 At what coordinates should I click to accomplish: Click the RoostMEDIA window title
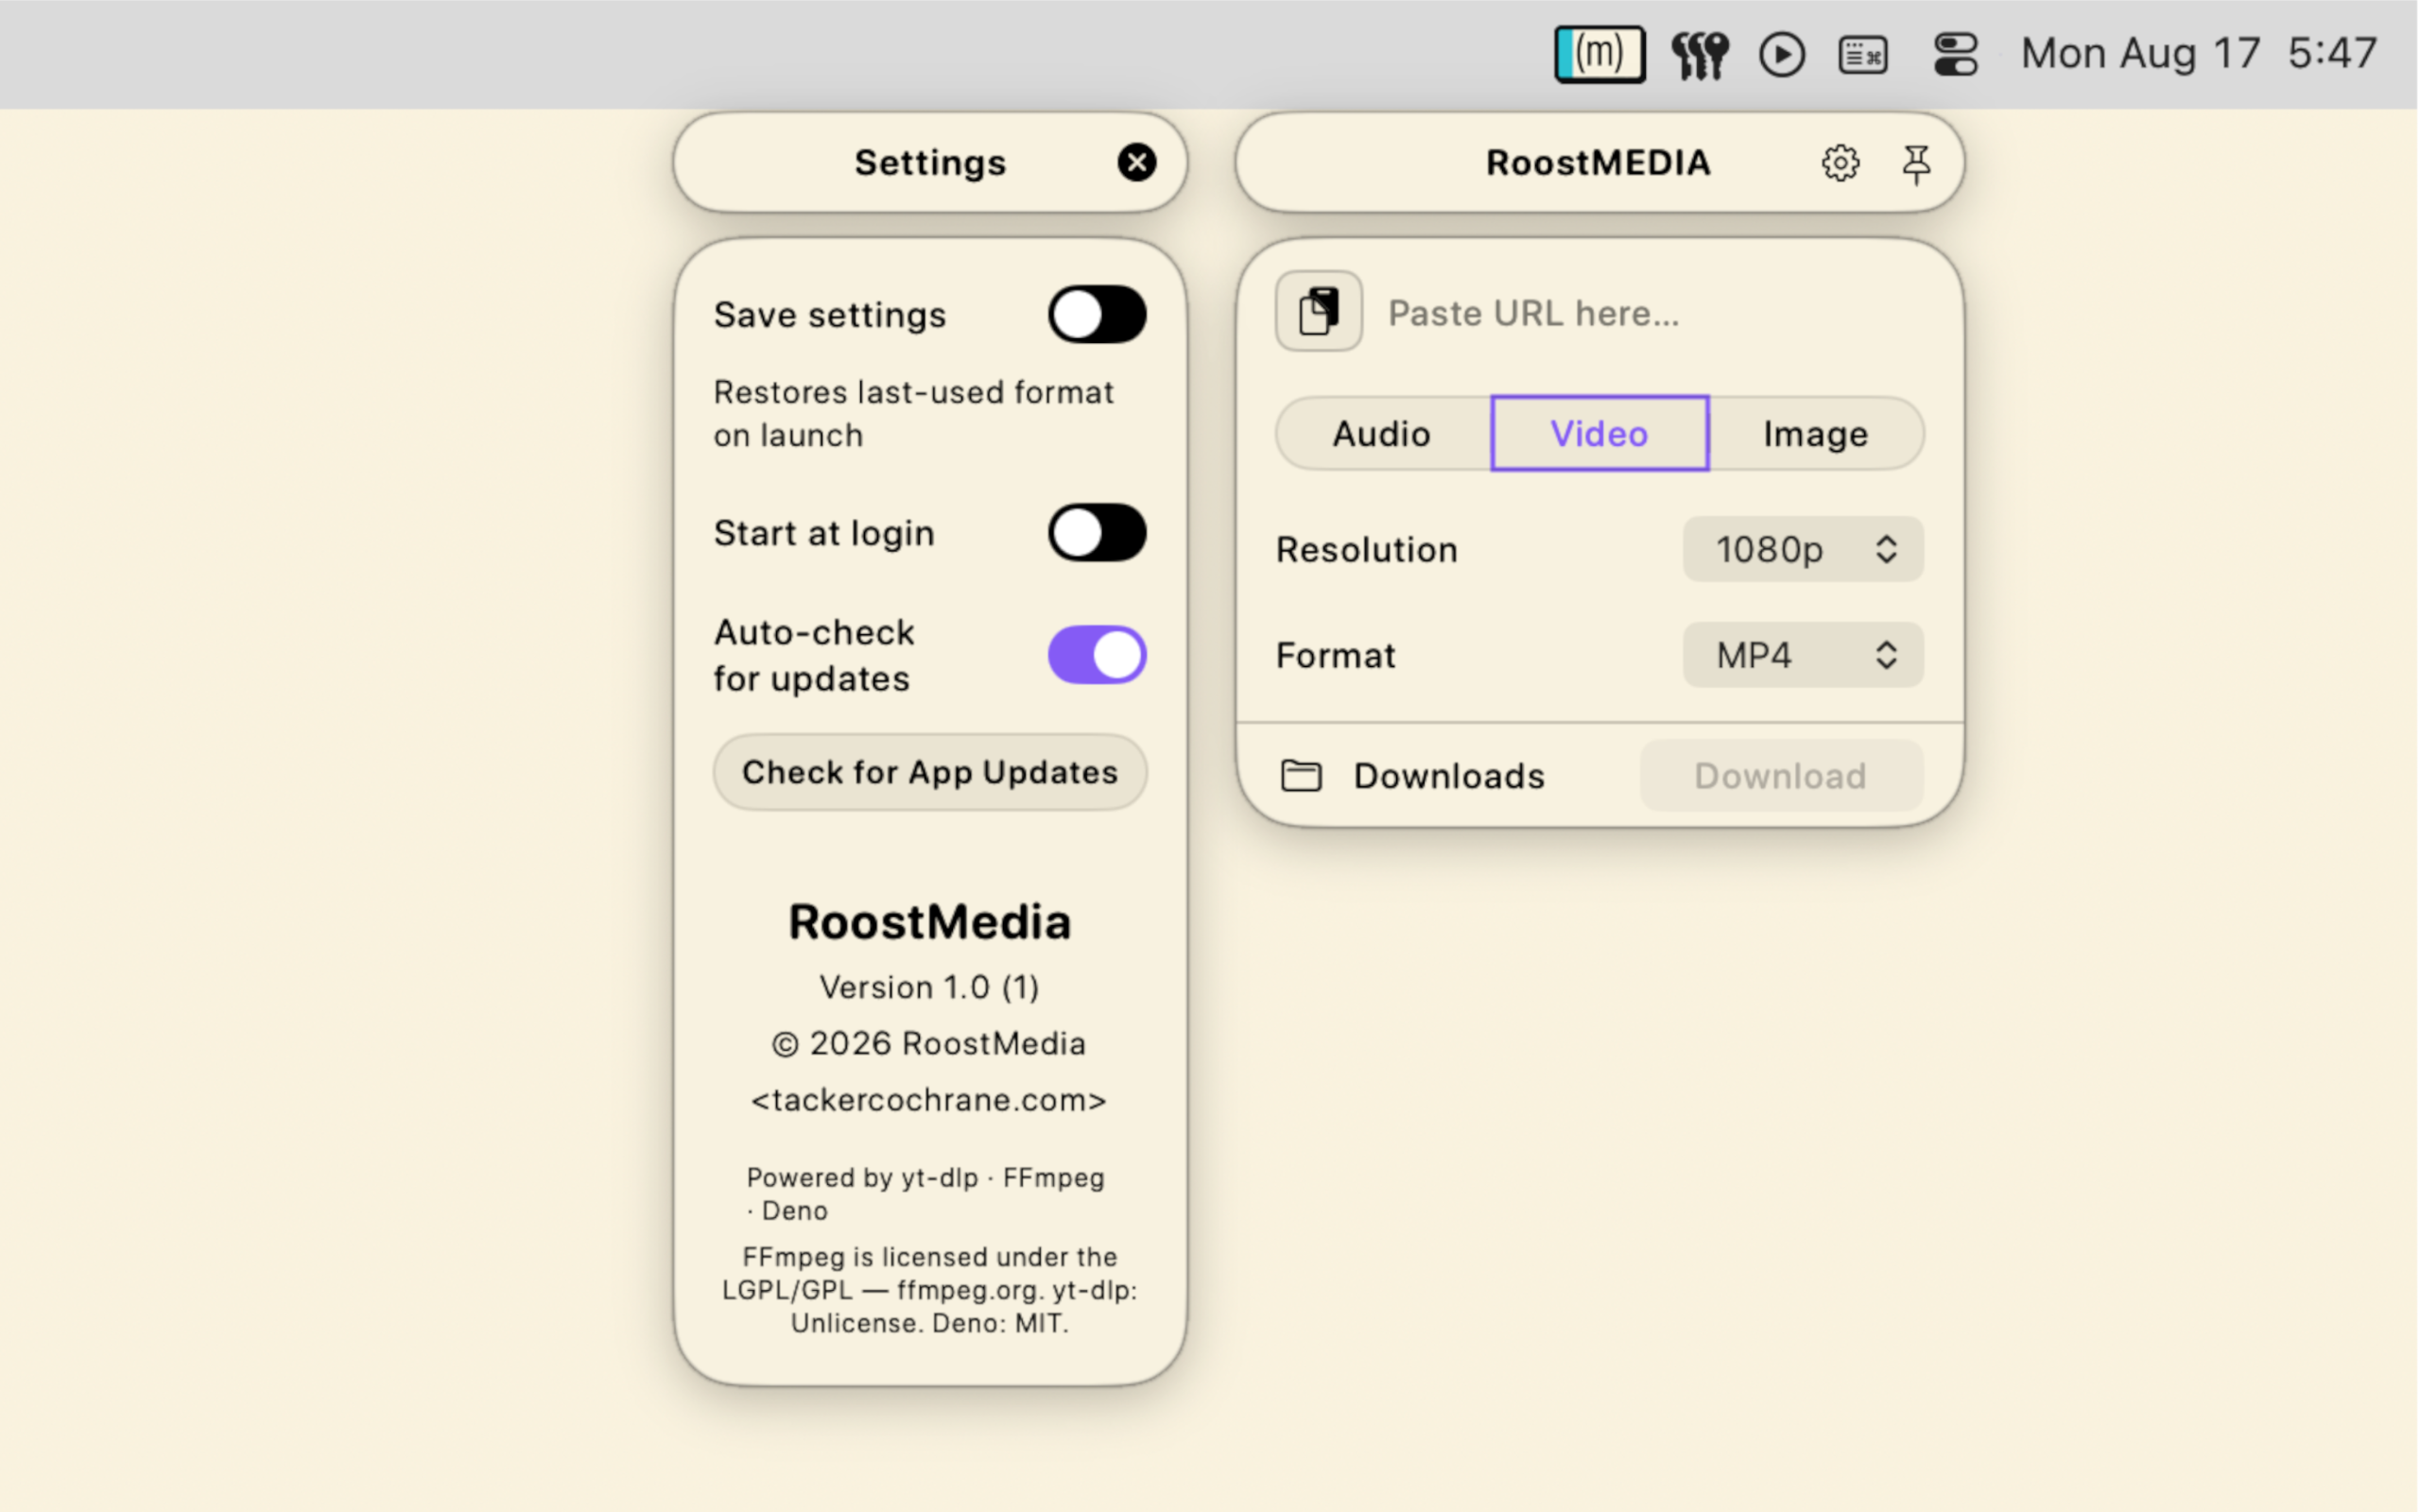(1599, 162)
